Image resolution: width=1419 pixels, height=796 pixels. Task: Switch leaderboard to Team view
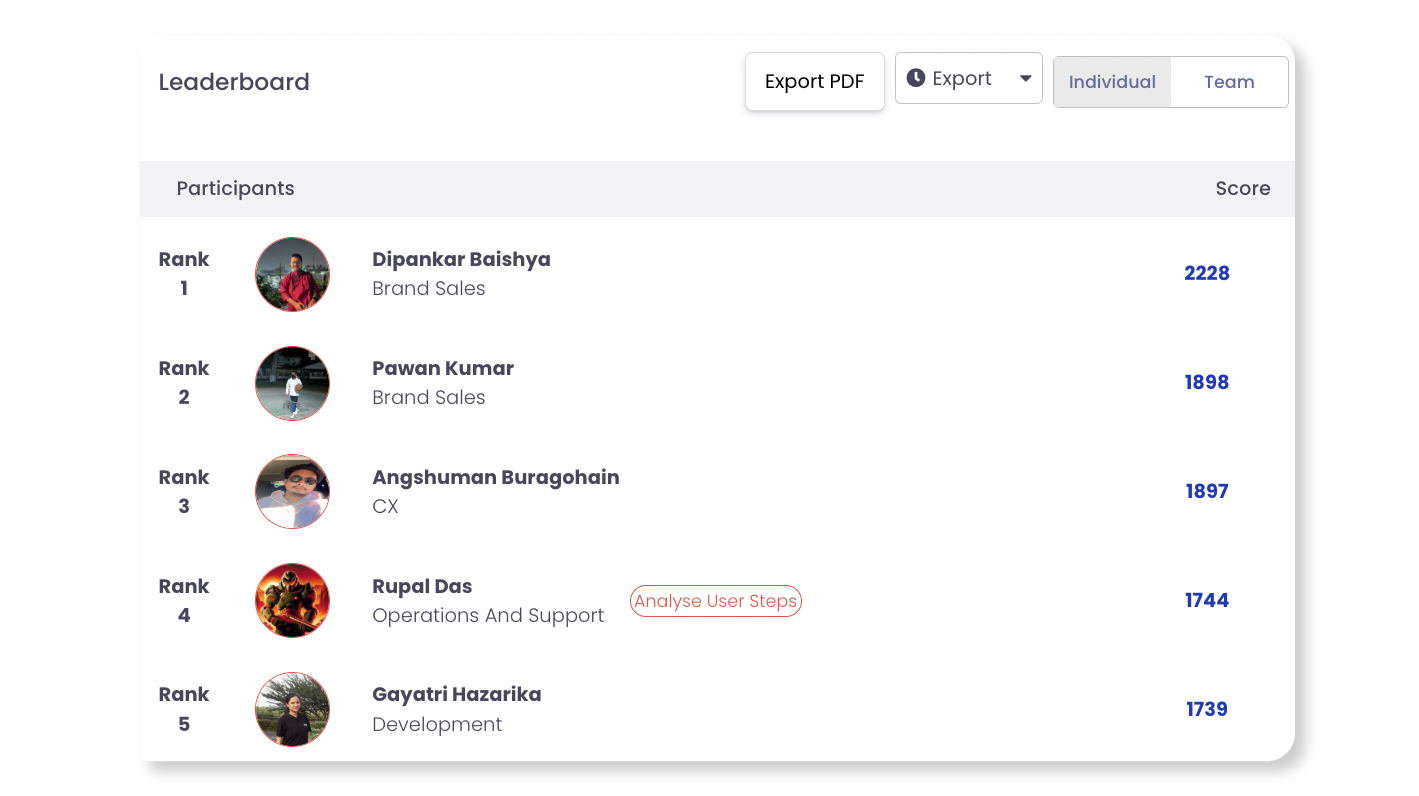coord(1229,82)
